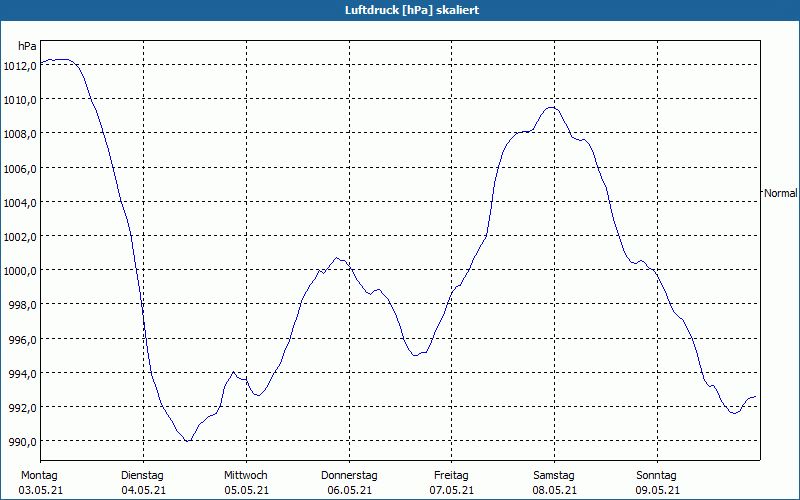Click the 'Normal' label on the right edge
Image resolution: width=800 pixels, height=500 pixels.
tap(780, 192)
